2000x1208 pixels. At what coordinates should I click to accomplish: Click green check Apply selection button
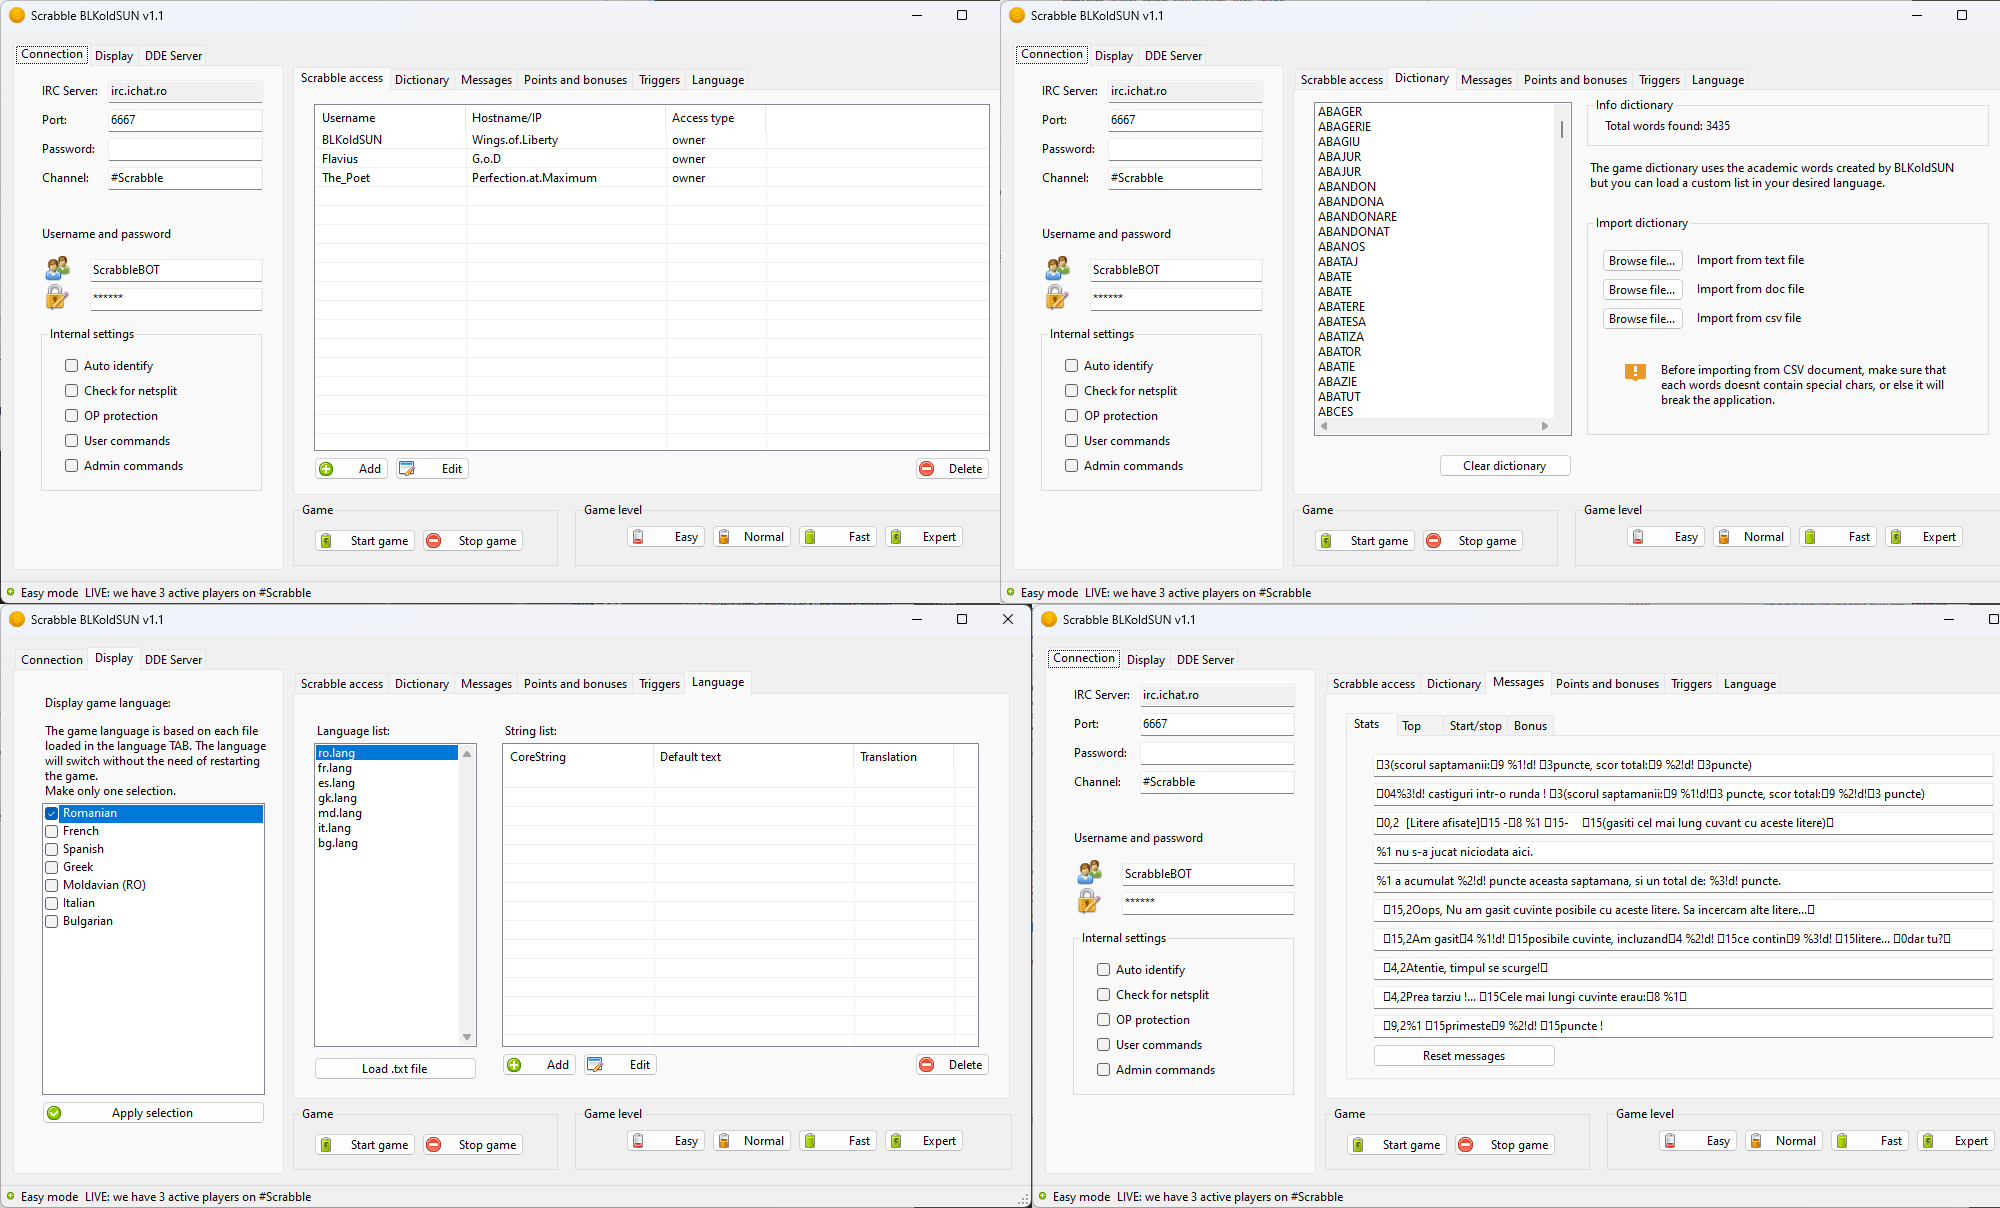pyautogui.click(x=153, y=1113)
